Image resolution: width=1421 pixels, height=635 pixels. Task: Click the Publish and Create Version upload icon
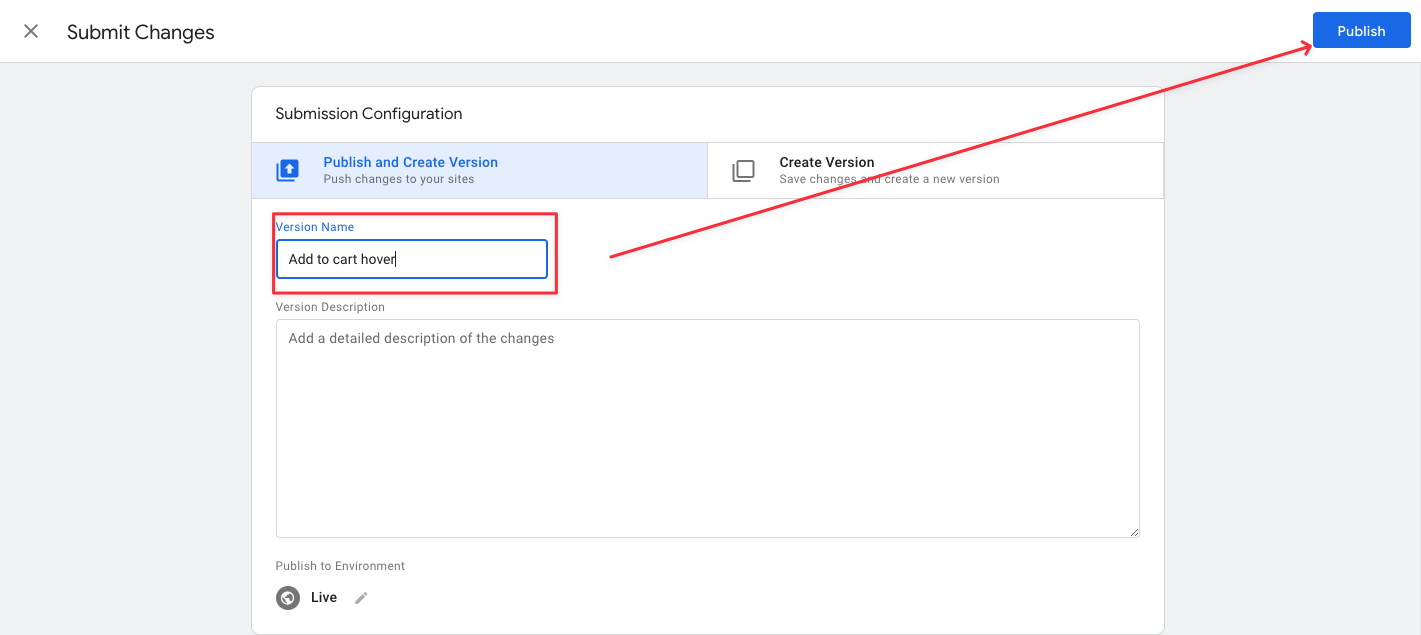click(288, 171)
